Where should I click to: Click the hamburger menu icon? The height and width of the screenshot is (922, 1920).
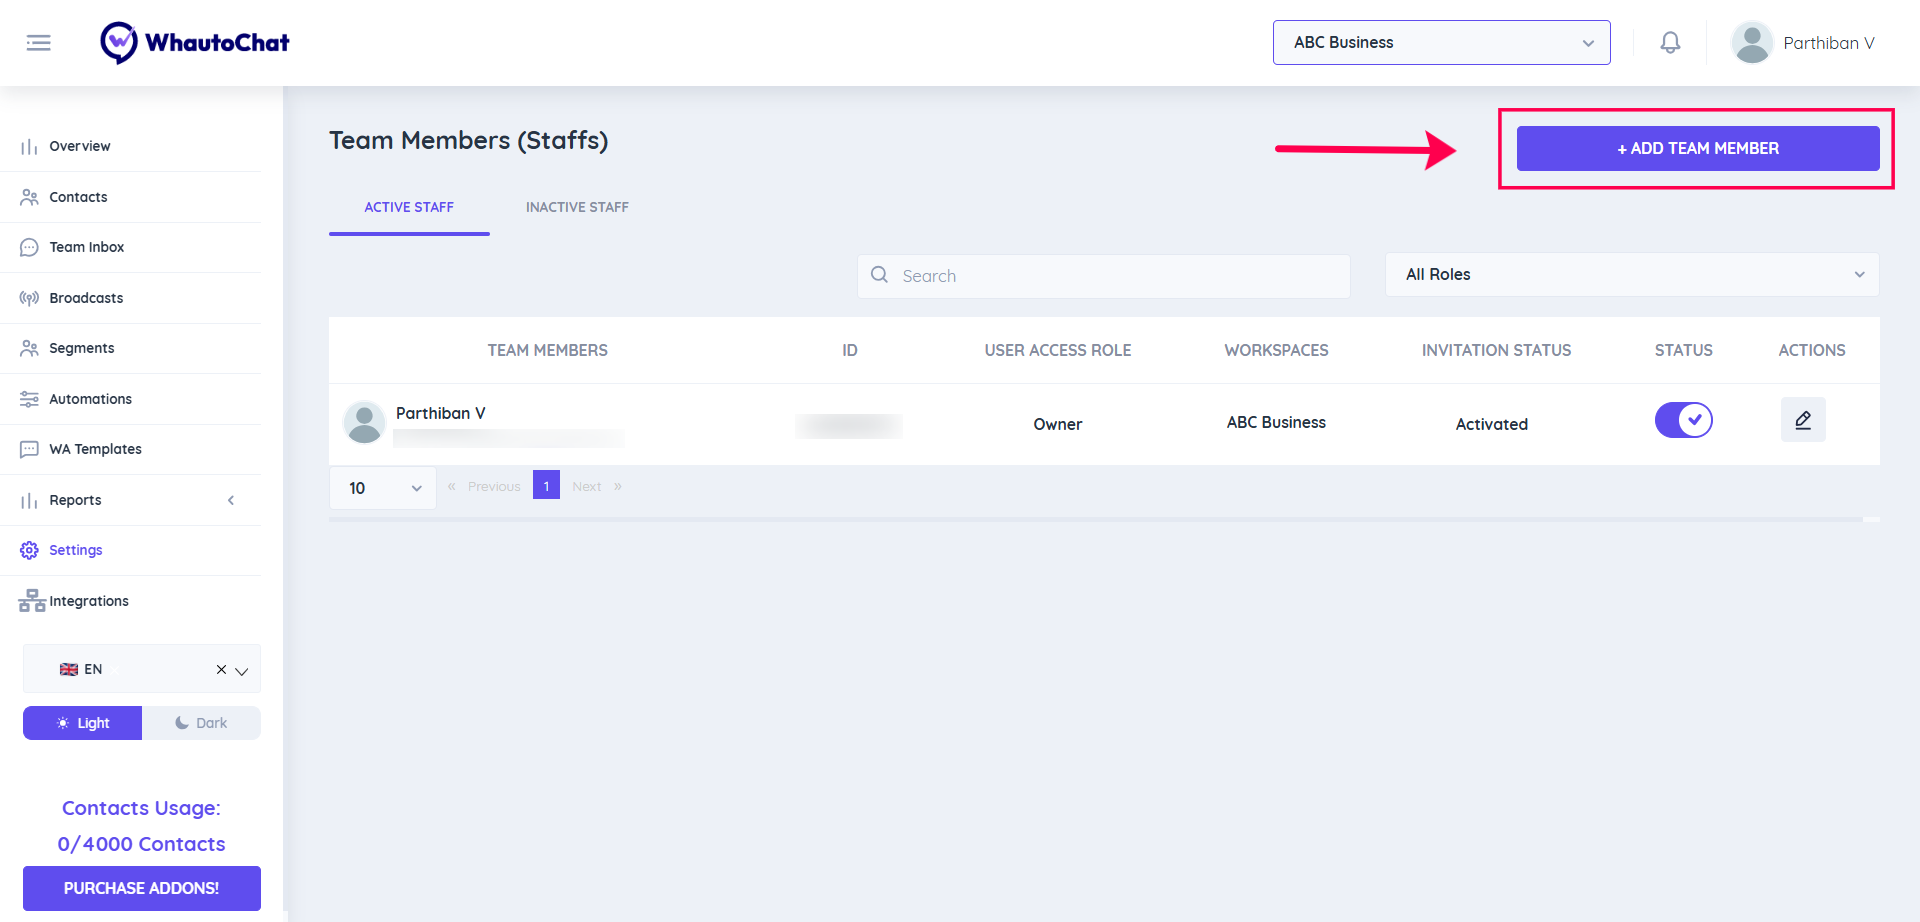point(38,43)
